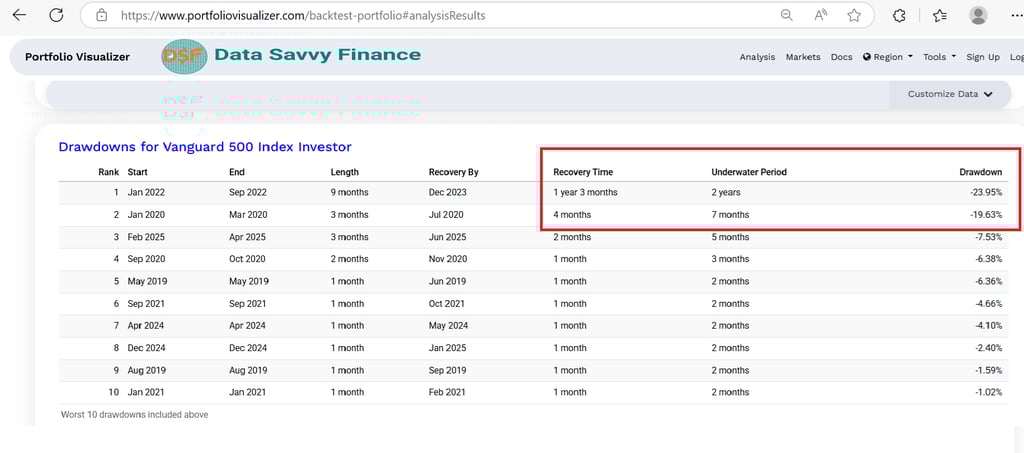
Task: Select the 4 months recovery time cell
Action: 572,215
